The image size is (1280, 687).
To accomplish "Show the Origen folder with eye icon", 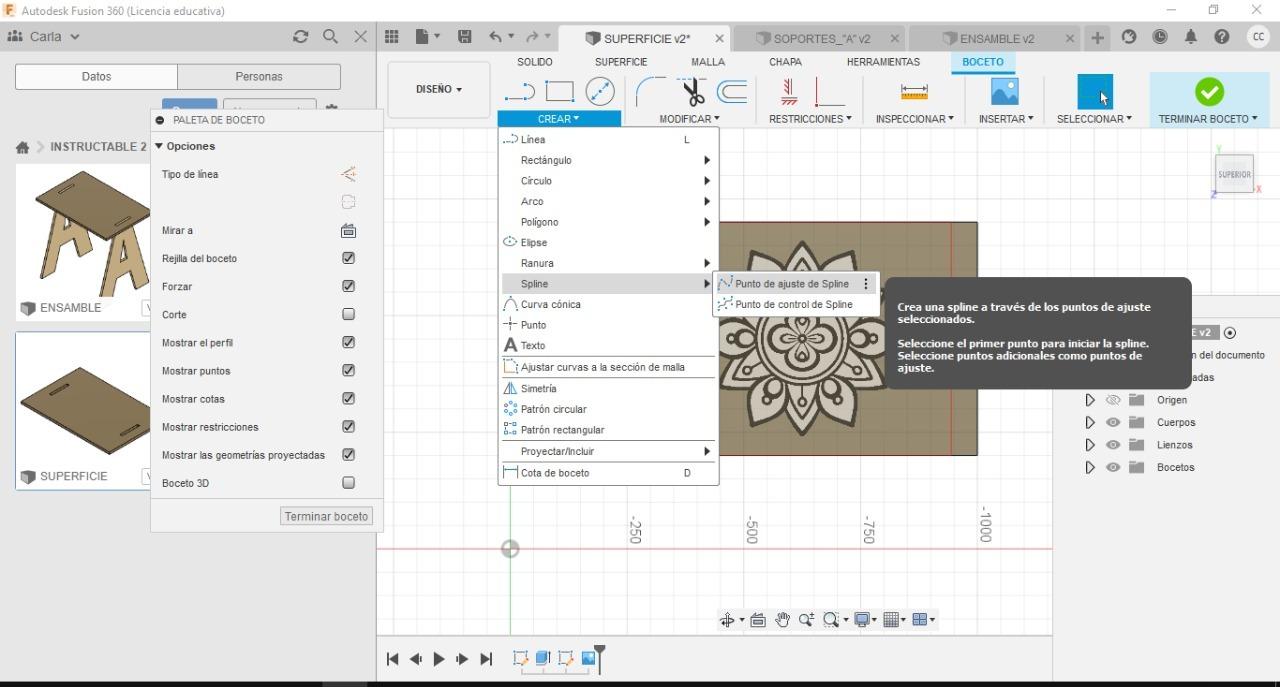I will coord(1113,400).
